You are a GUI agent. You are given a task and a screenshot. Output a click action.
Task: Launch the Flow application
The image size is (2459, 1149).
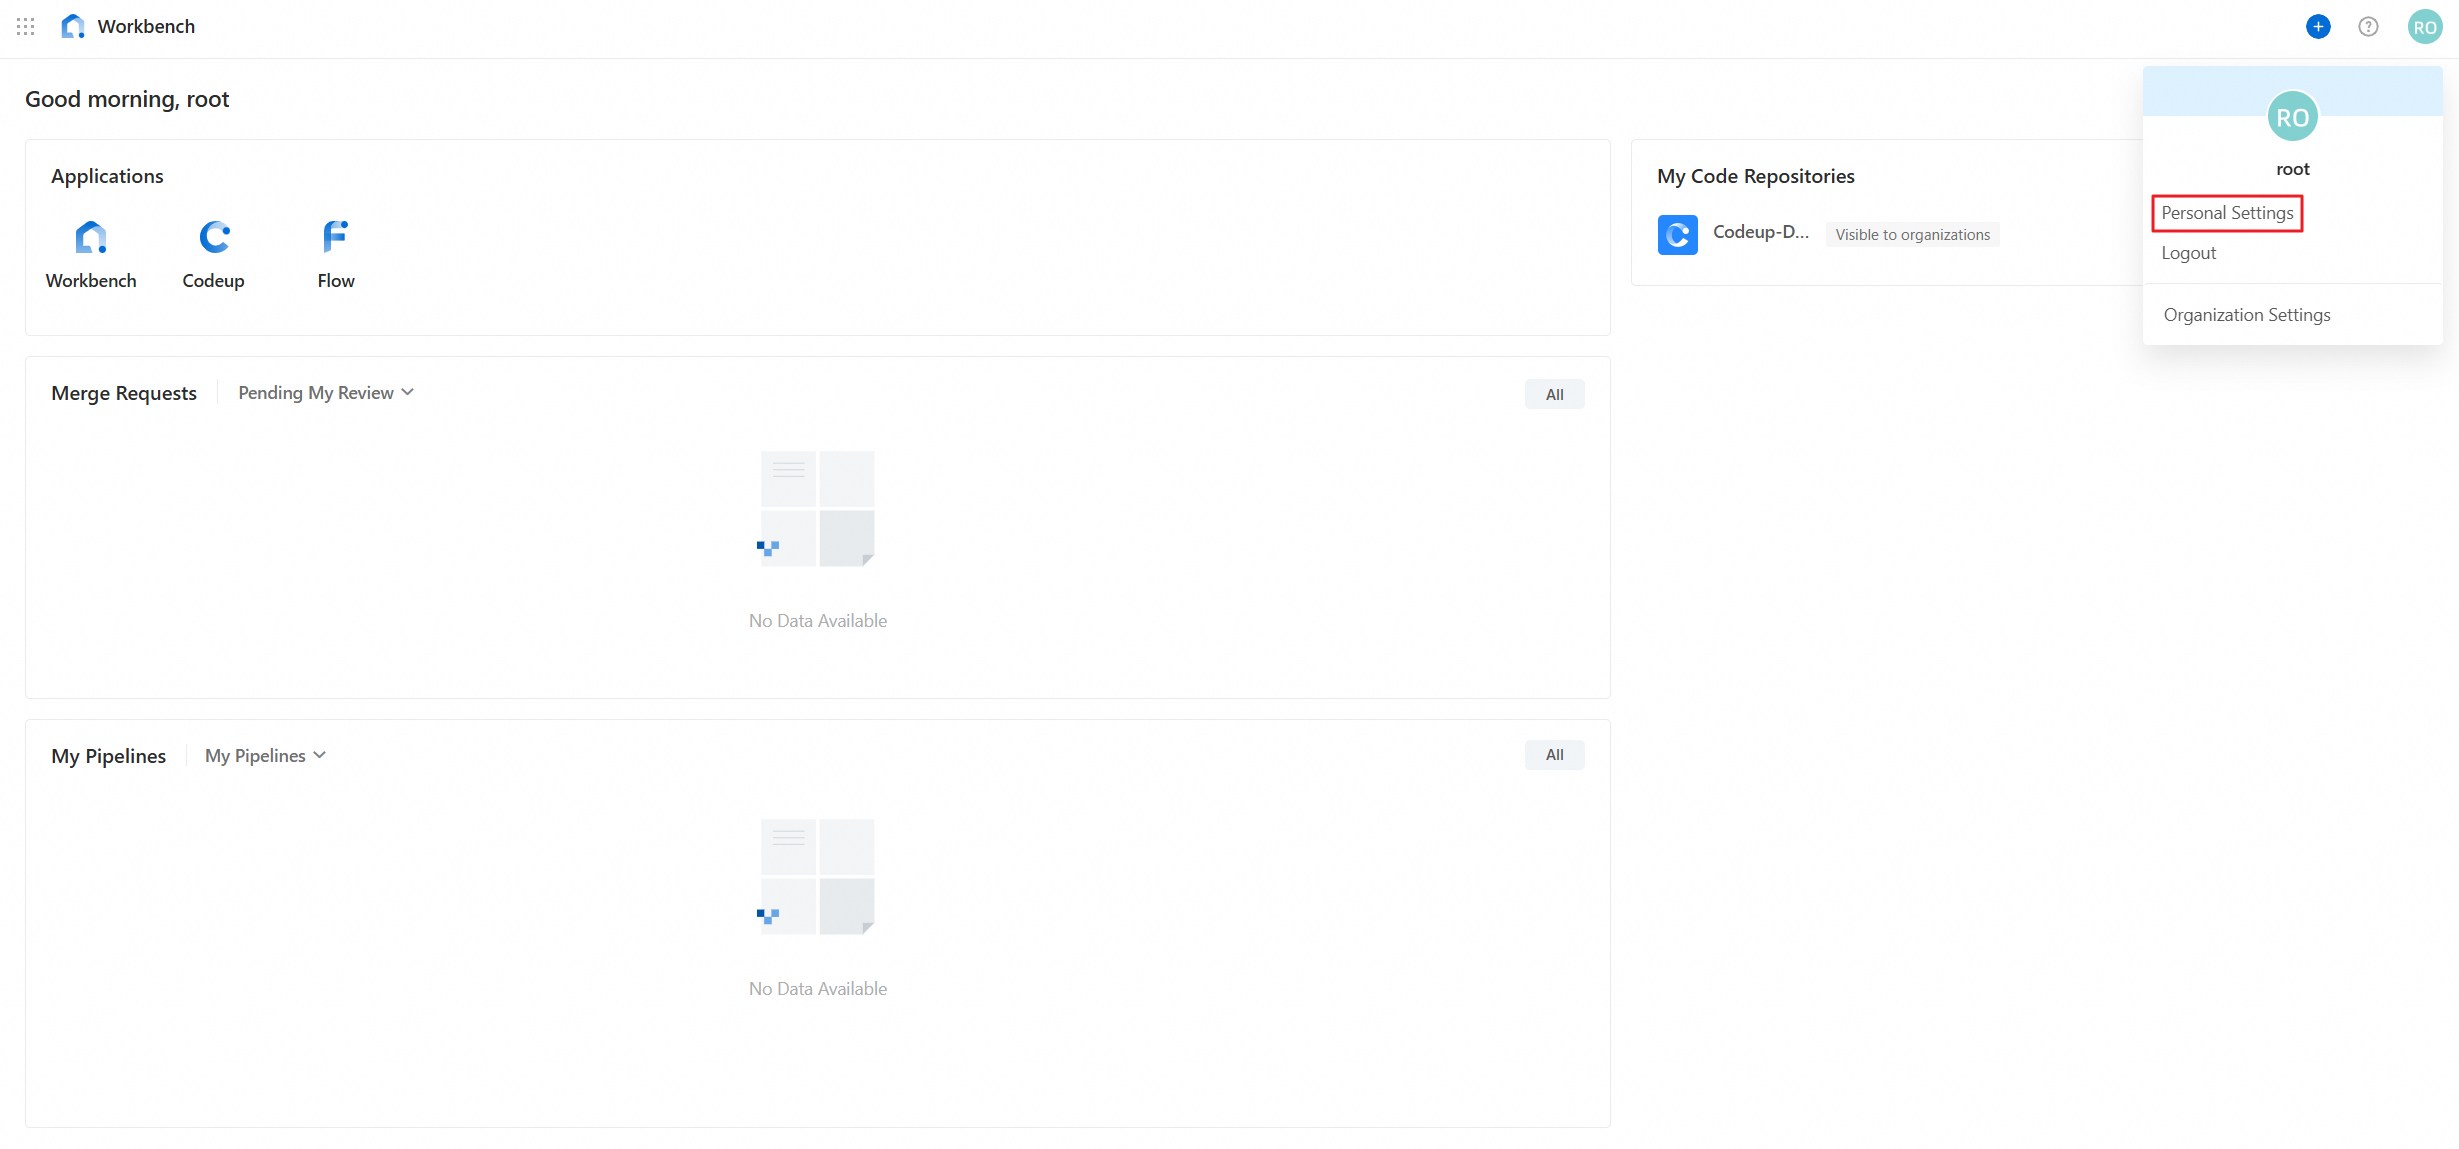[336, 238]
